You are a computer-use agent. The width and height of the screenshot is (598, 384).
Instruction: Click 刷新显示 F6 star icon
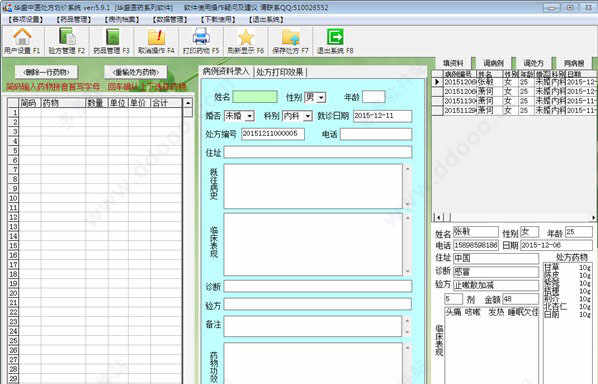(x=246, y=41)
